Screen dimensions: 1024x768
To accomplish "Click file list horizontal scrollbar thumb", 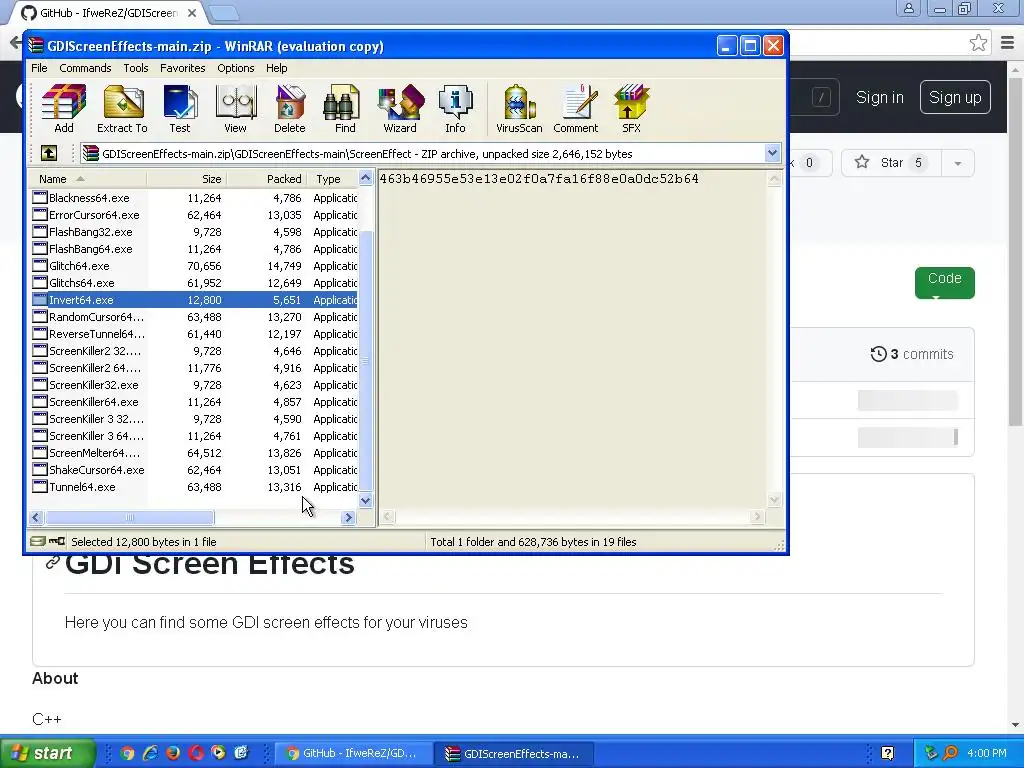I will [129, 517].
